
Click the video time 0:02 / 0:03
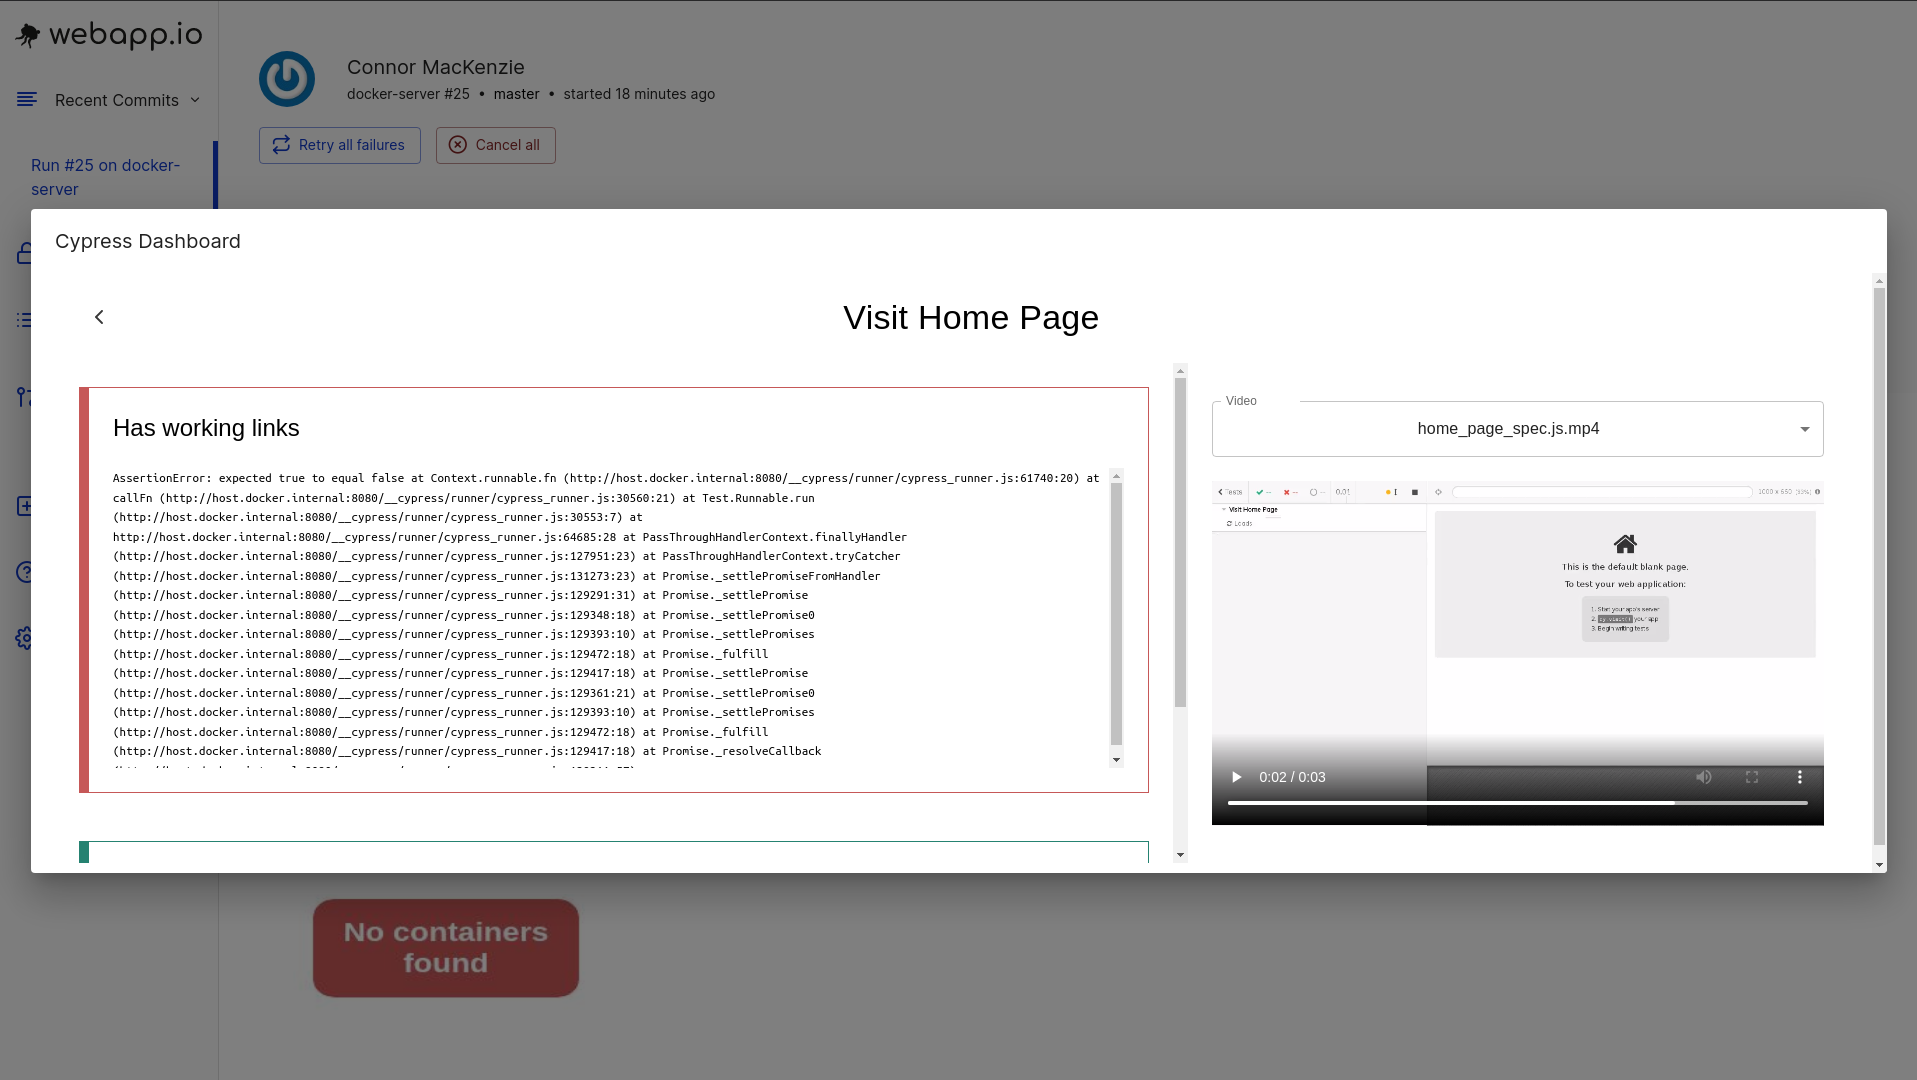tap(1292, 777)
